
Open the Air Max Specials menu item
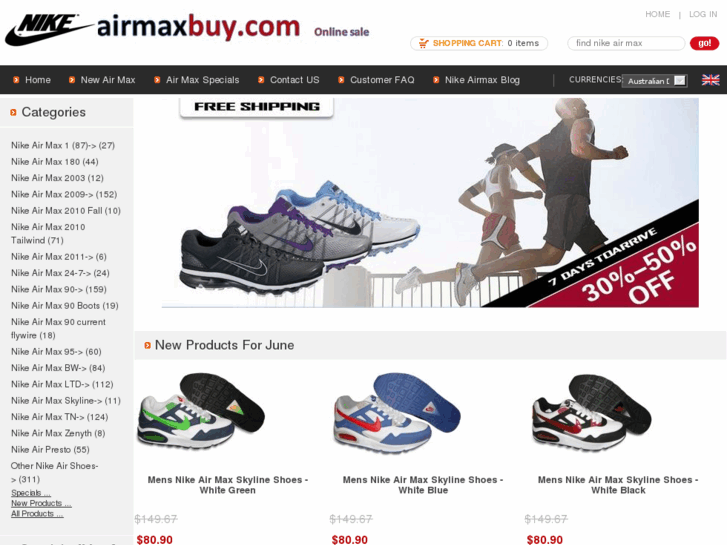pos(203,80)
